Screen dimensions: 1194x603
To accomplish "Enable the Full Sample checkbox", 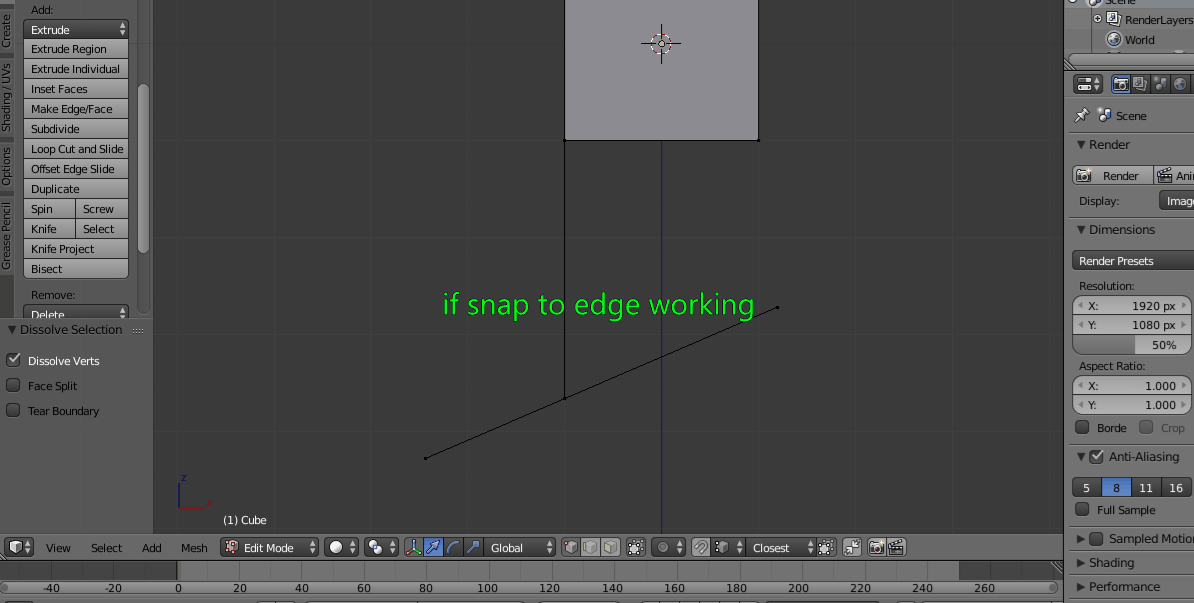I will (1082, 509).
